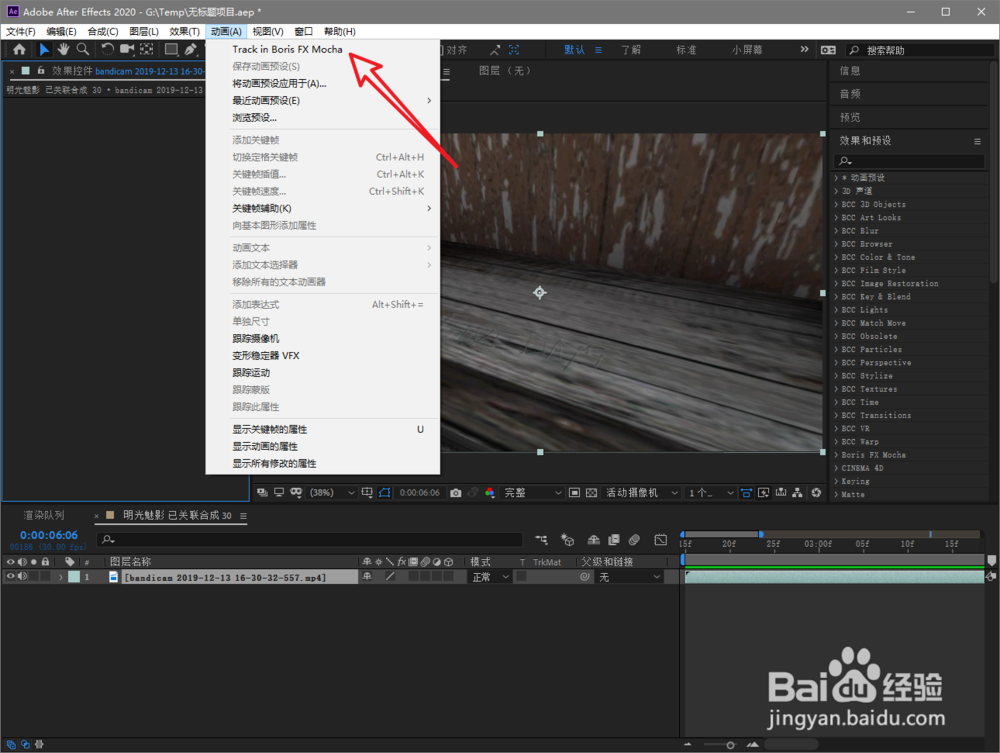The height and width of the screenshot is (753, 1000).
Task: Switch to the 标准 workspace
Action: [x=686, y=50]
